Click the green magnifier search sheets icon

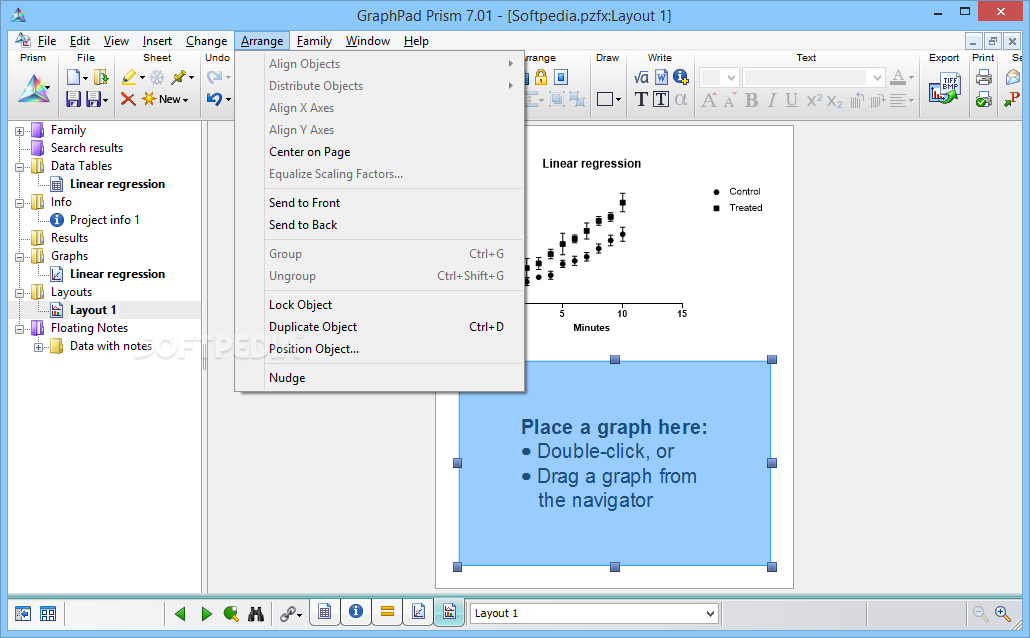[231, 614]
